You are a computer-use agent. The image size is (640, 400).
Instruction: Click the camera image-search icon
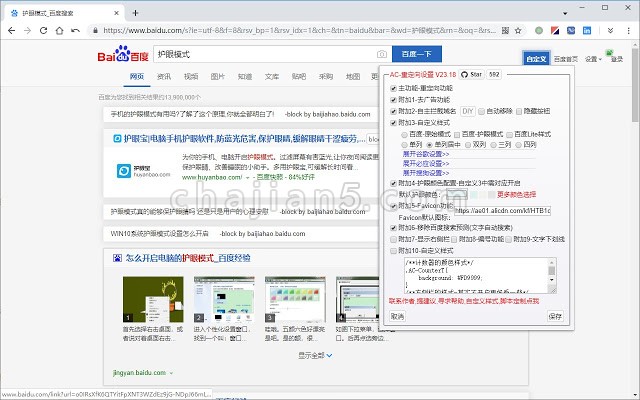coord(381,54)
